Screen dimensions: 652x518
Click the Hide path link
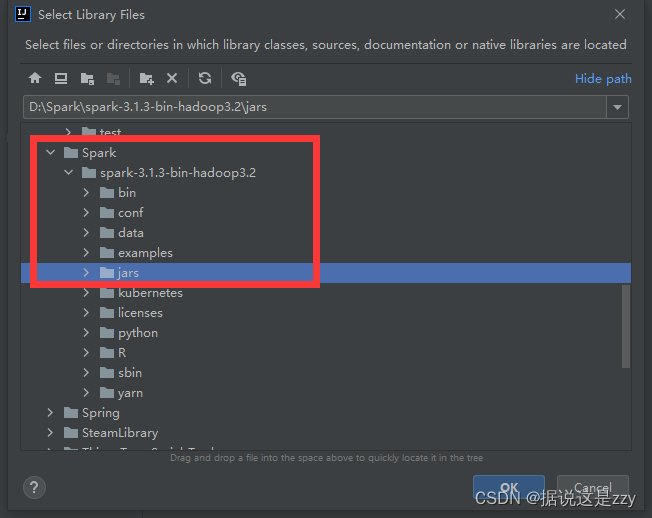[x=603, y=79]
